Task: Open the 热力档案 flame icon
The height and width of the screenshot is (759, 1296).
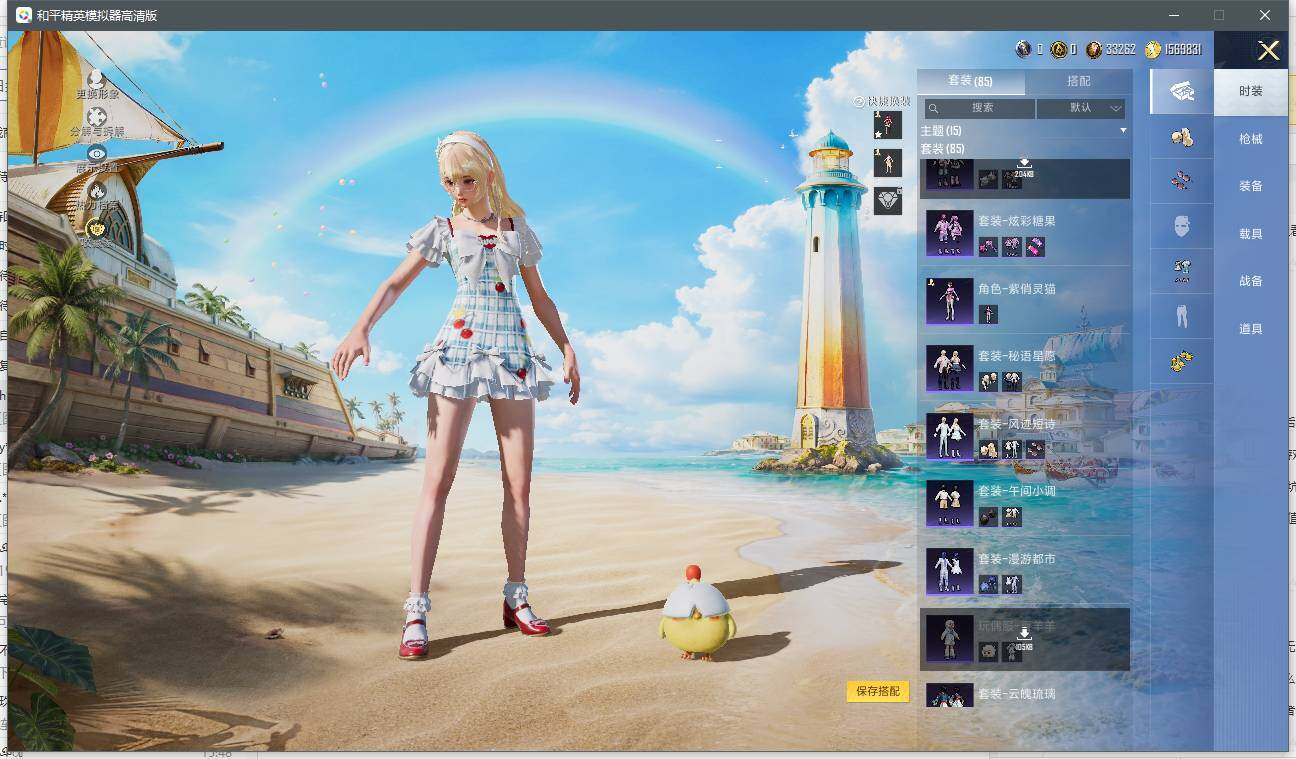Action: [97, 190]
